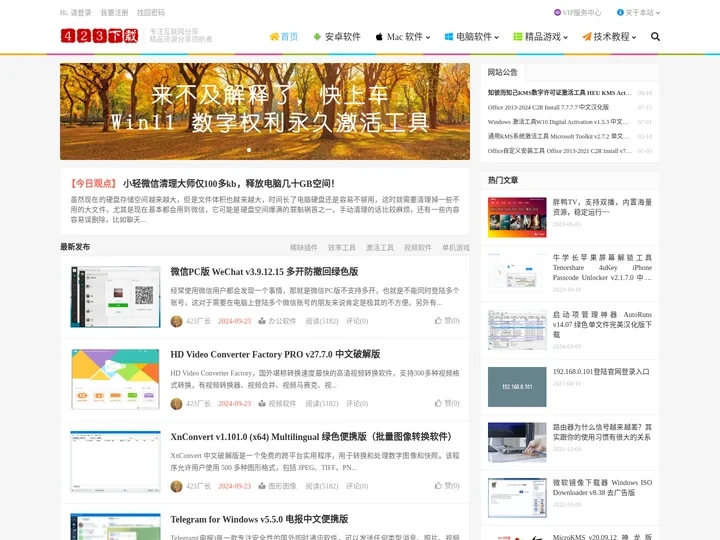This screenshot has width=720, height=540.
Task: Open hot article 胖鸭TV，支持双播
Action: click(x=602, y=207)
